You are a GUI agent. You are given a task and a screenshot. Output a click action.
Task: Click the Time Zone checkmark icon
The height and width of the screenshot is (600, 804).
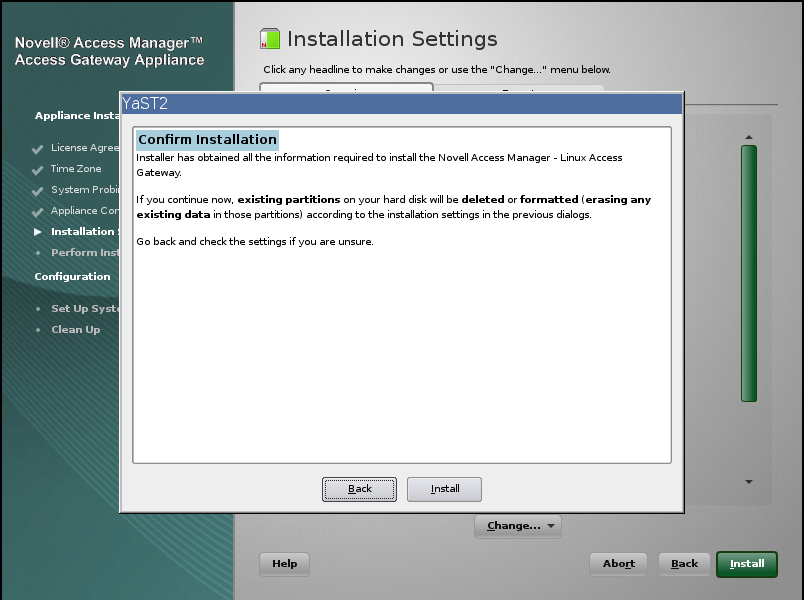[x=37, y=170]
